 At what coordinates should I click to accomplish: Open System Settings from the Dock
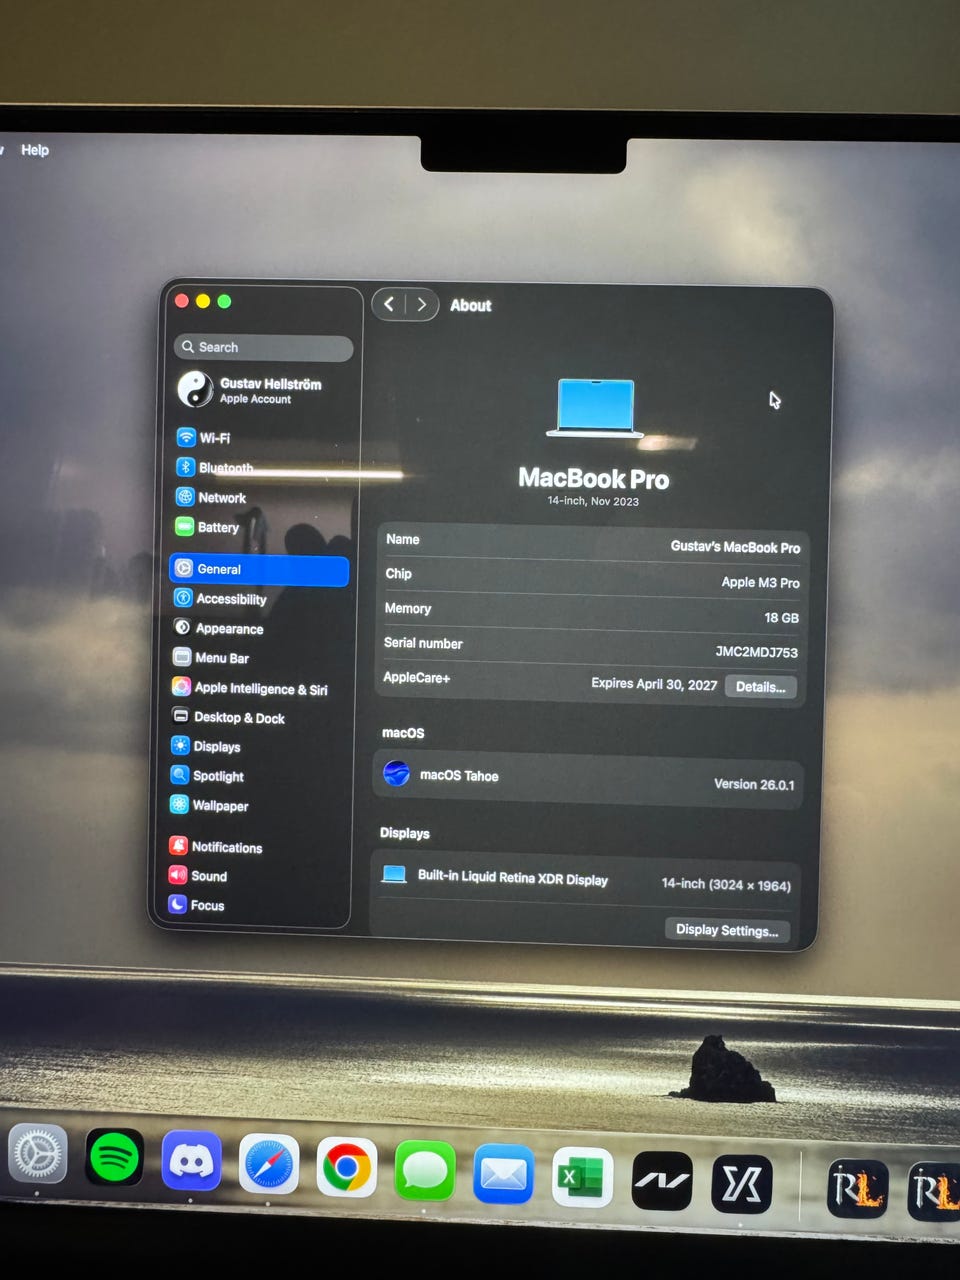(37, 1155)
